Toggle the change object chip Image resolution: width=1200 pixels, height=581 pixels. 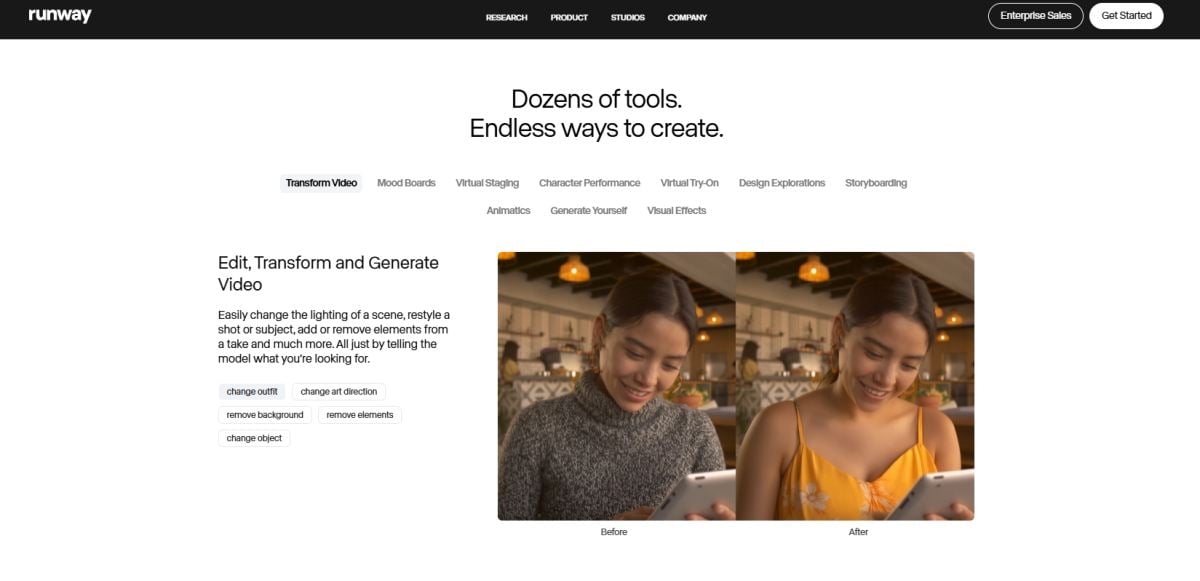(x=254, y=438)
